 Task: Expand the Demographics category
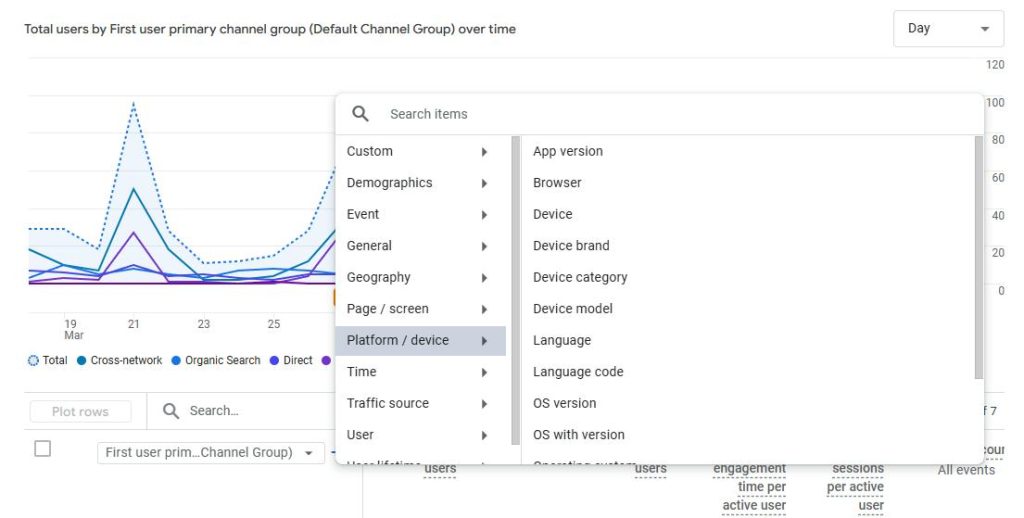tap(421, 183)
